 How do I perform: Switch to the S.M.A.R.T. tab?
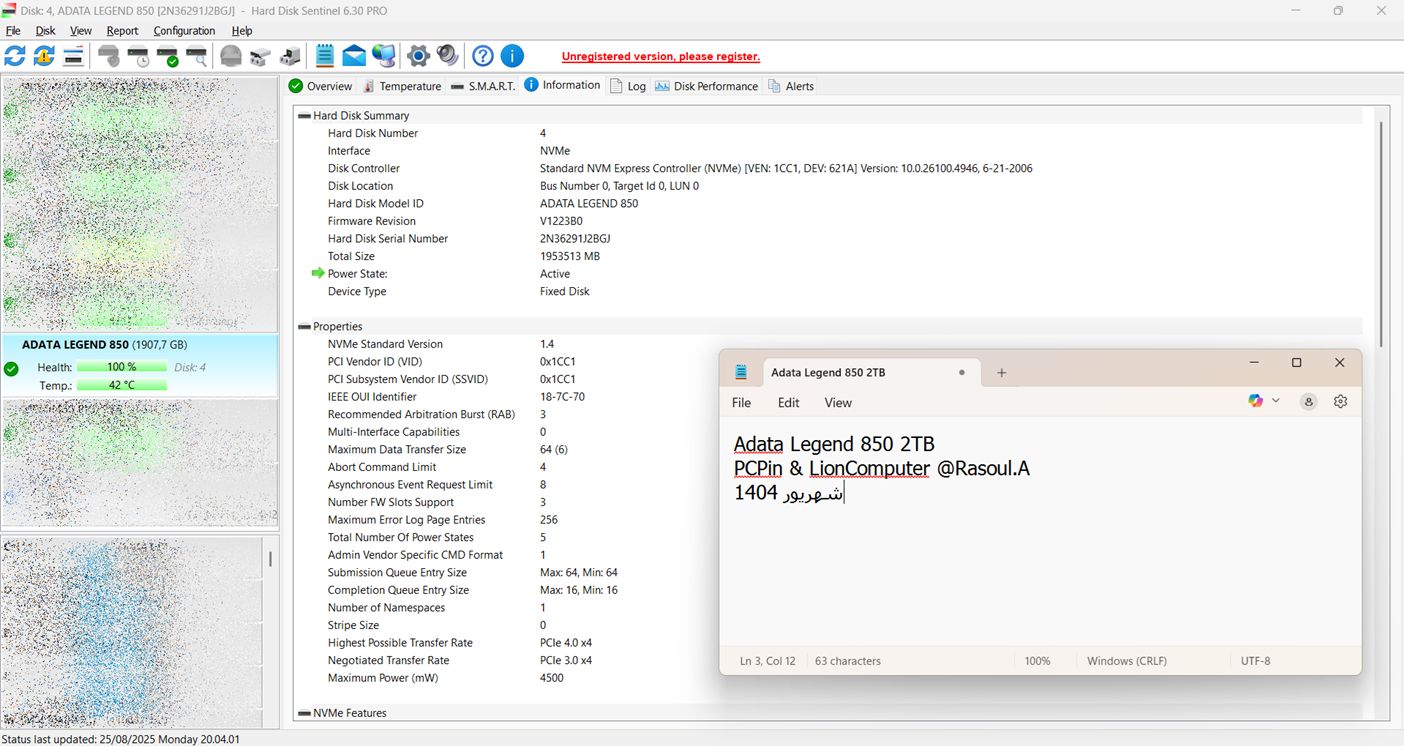point(483,86)
